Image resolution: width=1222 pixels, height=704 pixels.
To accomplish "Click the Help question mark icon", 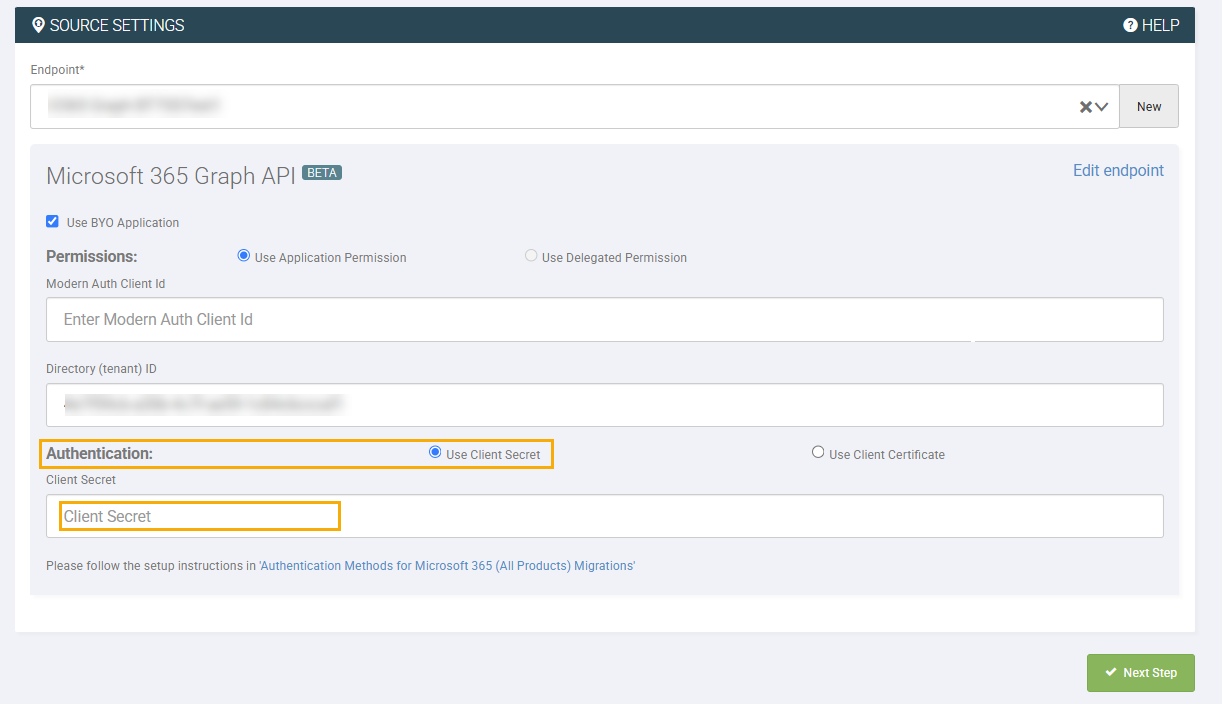I will click(1130, 25).
